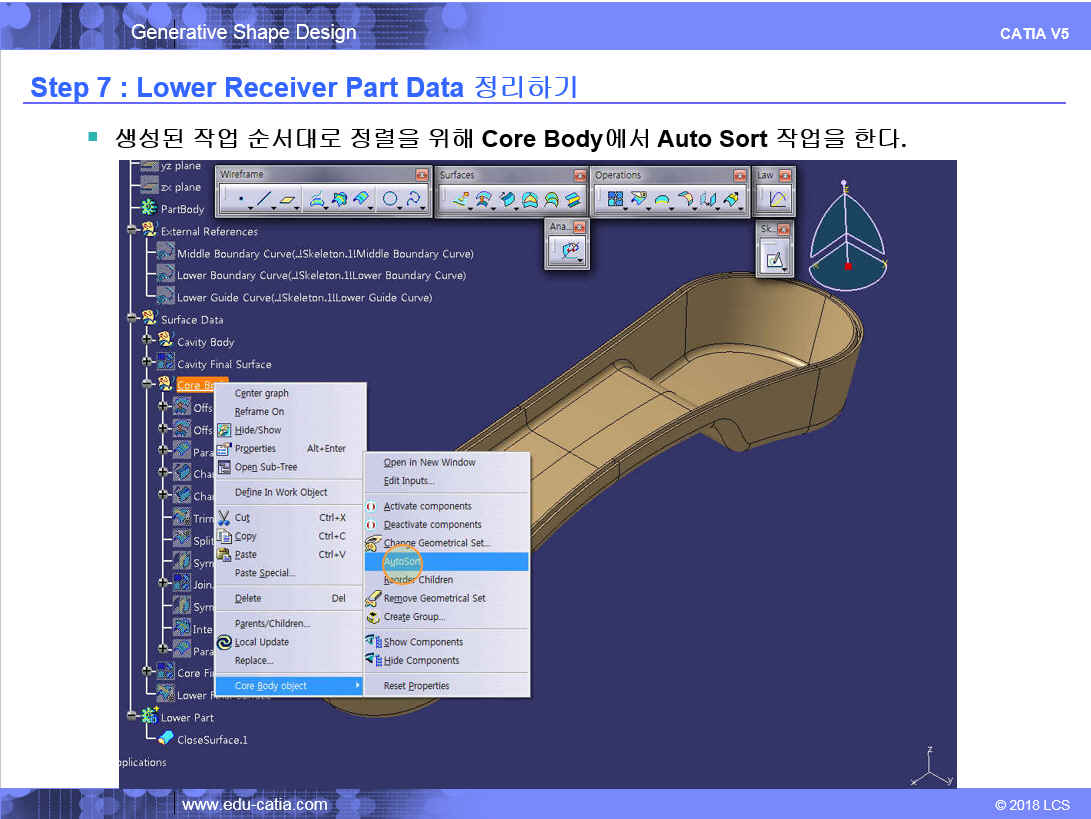Close the Wireframe toolbar
Viewport: 1091px width, 819px height.
422,175
